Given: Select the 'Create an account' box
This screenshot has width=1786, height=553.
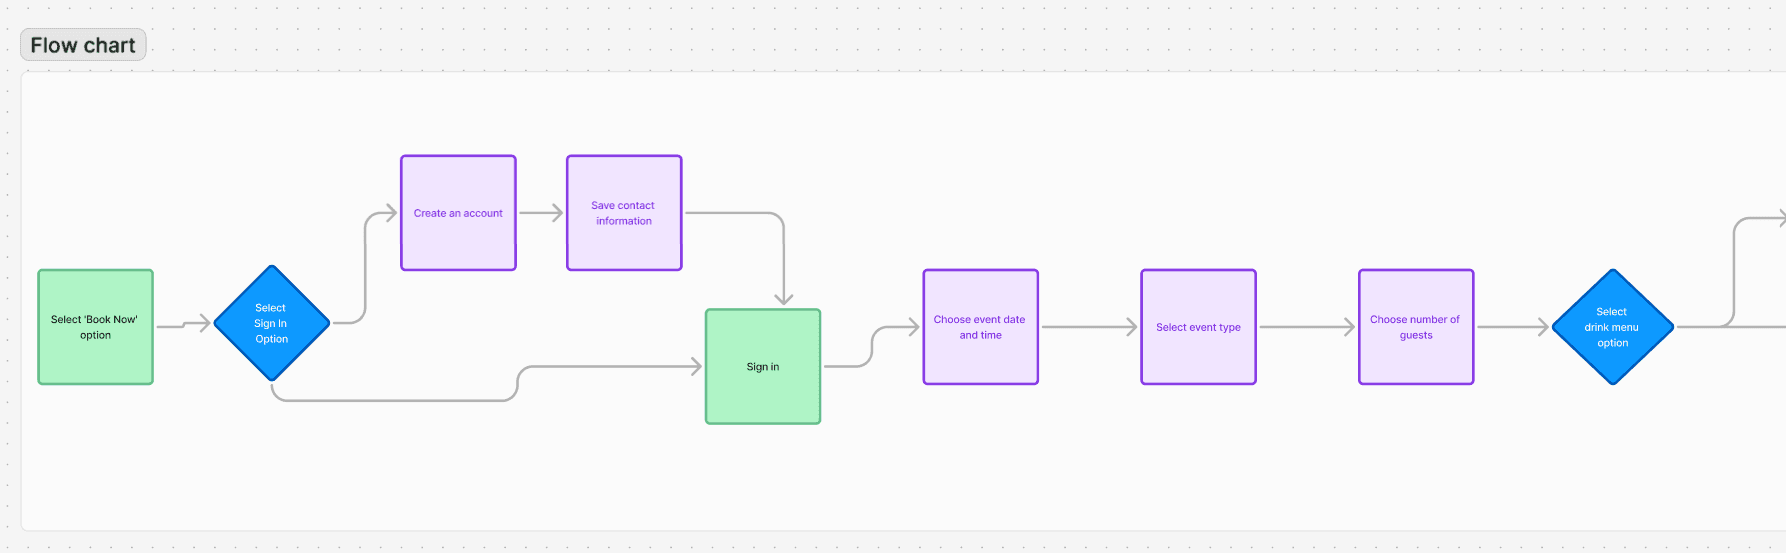Looking at the screenshot, I should pyautogui.click(x=459, y=213).
